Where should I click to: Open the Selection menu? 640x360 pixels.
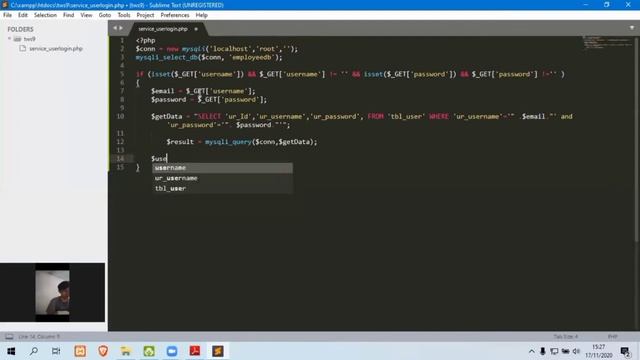[45, 15]
